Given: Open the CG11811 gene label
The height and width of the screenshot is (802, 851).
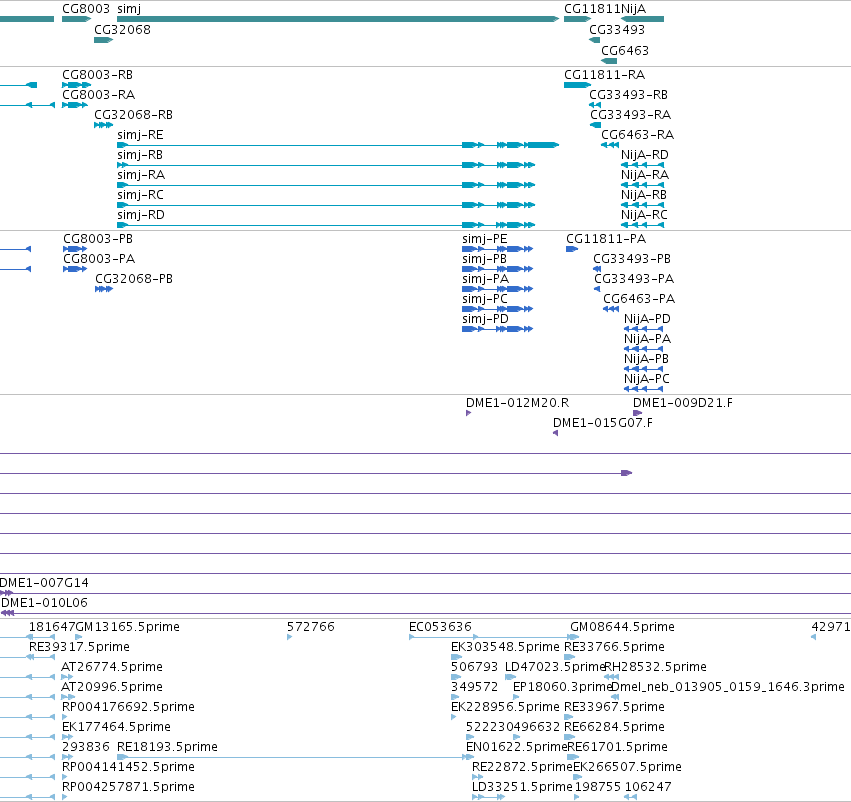Looking at the screenshot, I should click(592, 9).
